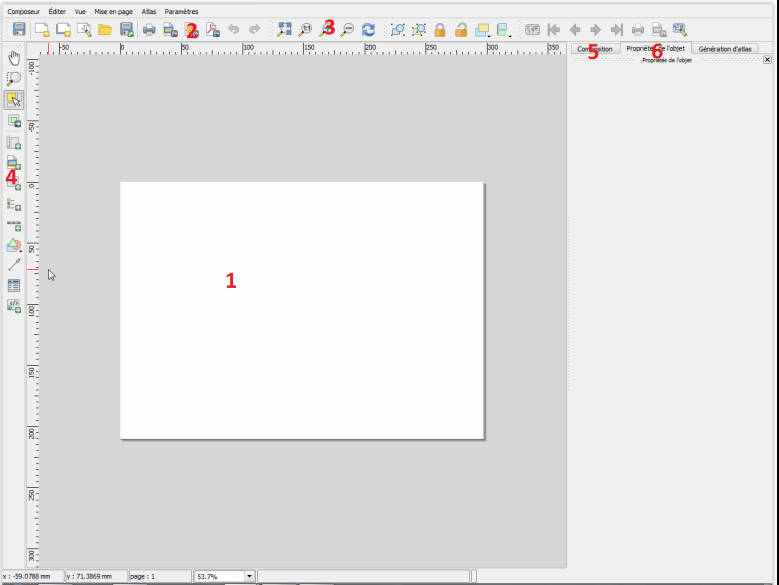Toggle atlas preview
Viewport: 779px width, 585px height.
click(x=532, y=30)
